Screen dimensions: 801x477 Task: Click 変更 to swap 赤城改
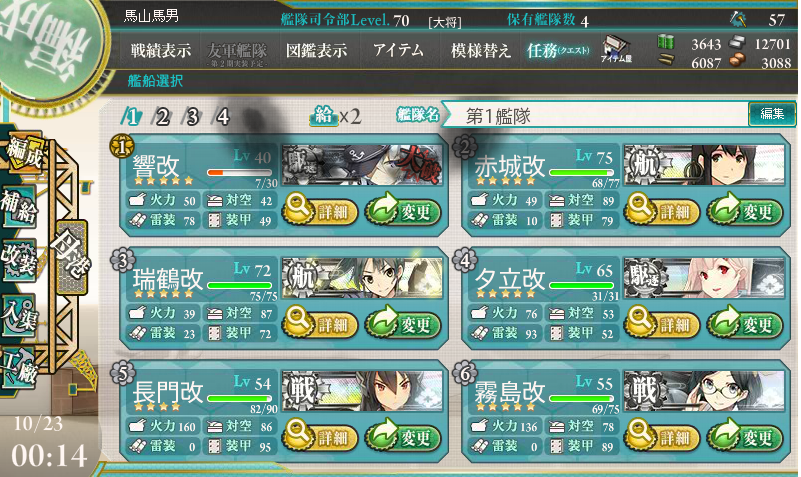[745, 211]
